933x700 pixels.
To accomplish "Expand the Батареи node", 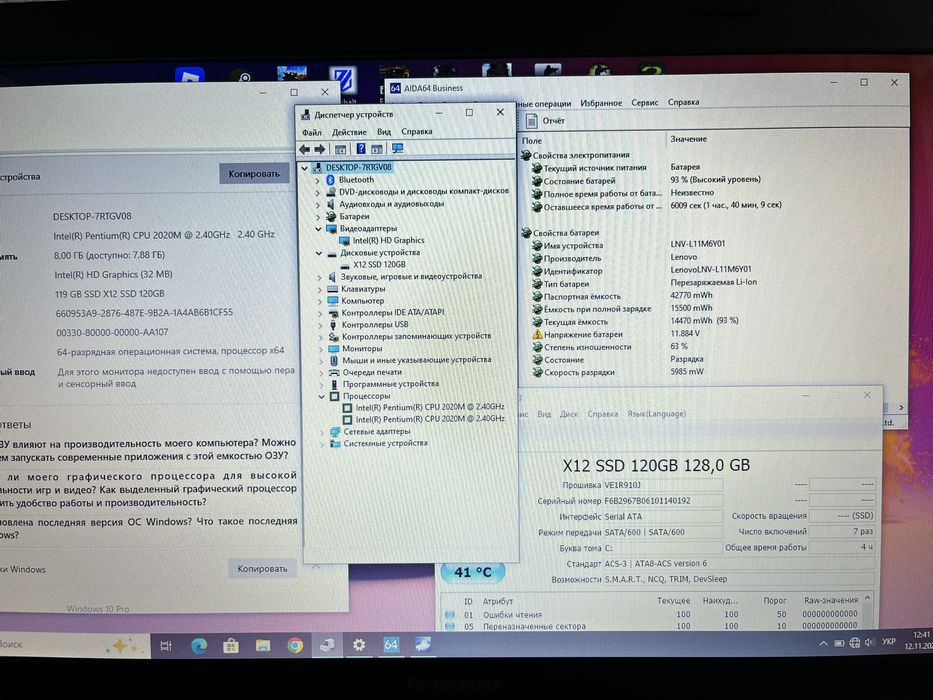I will [x=318, y=217].
